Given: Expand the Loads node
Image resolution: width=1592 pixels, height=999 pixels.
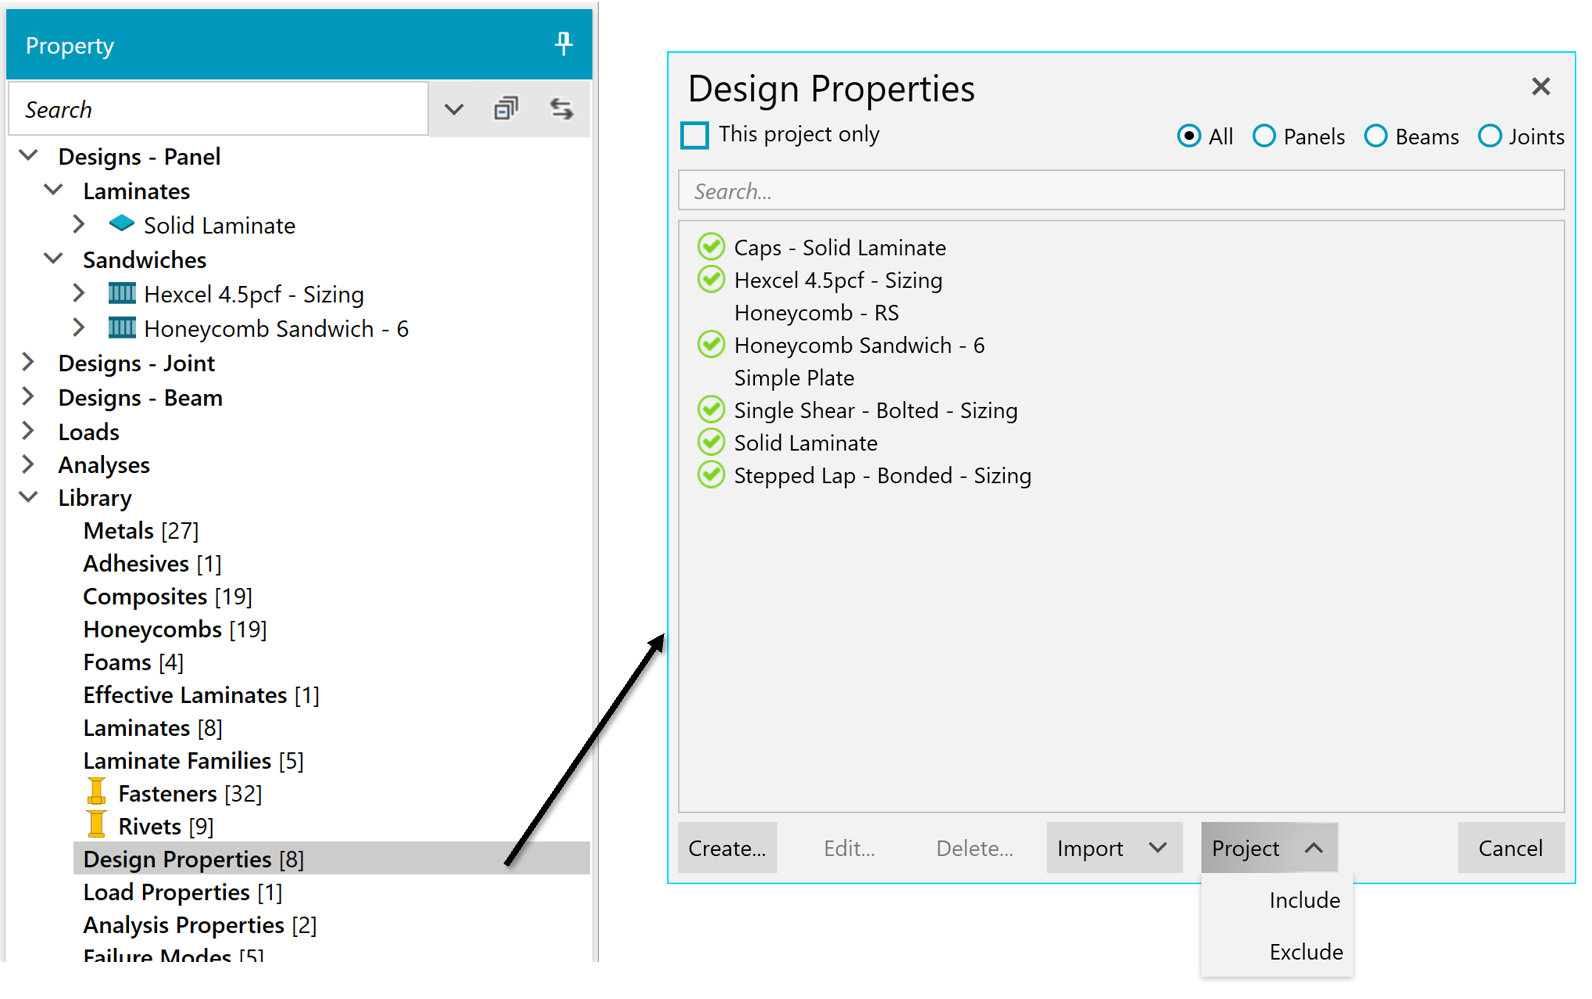Looking at the screenshot, I should pyautogui.click(x=29, y=431).
